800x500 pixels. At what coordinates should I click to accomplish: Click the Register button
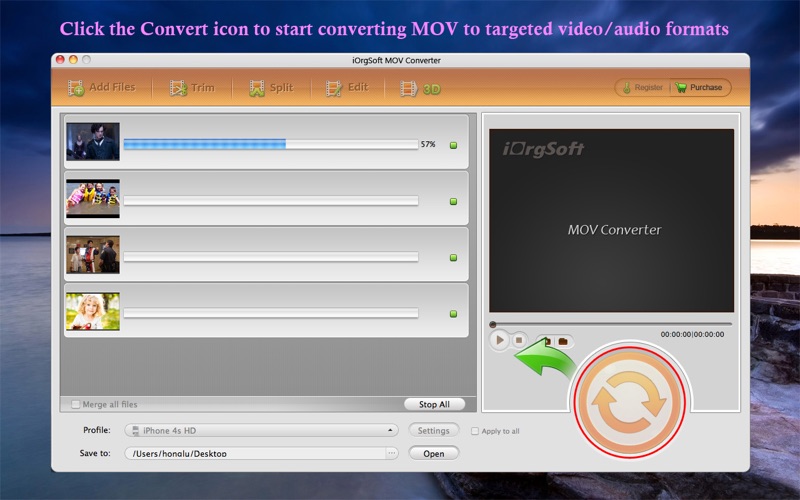point(643,87)
